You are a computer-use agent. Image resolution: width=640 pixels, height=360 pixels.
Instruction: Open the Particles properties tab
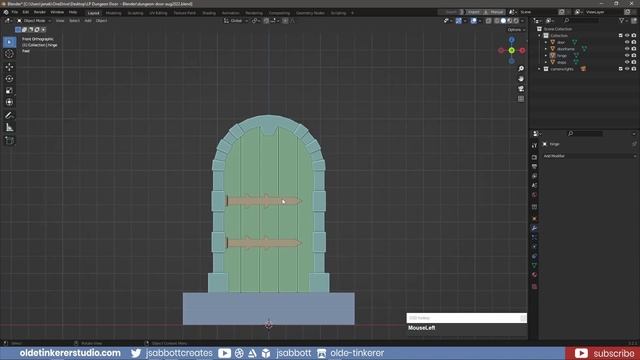tap(534, 238)
